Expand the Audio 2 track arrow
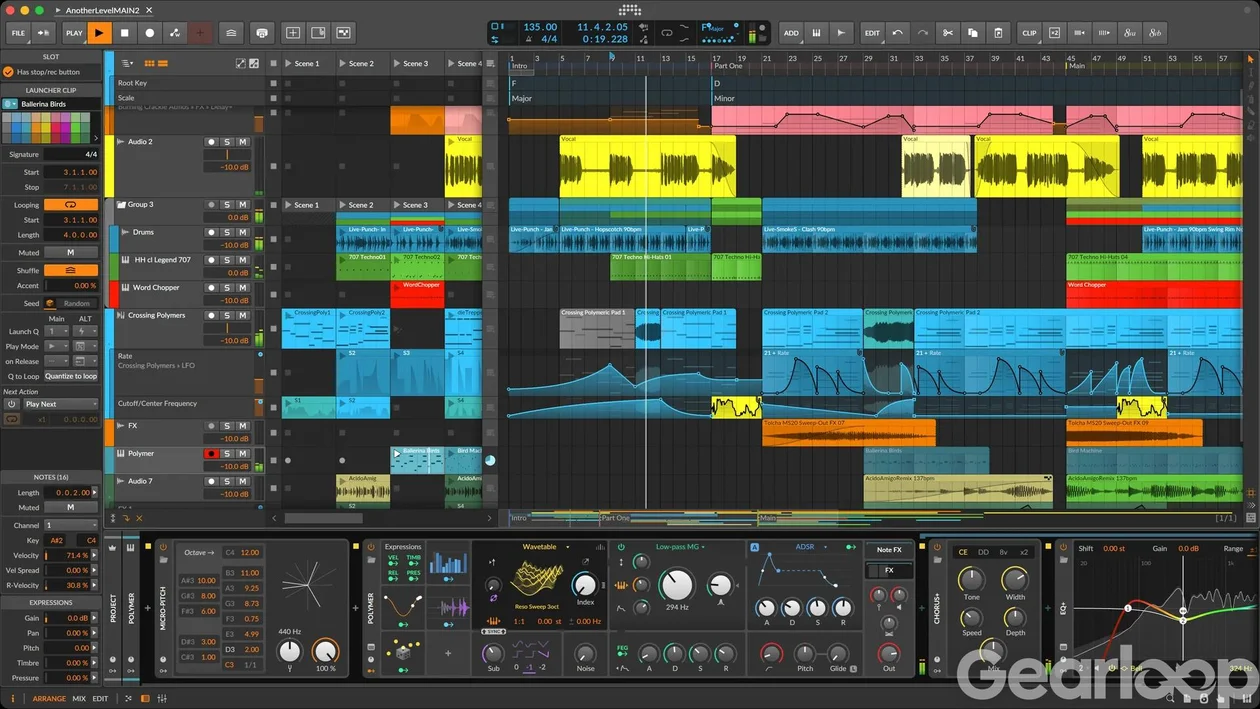The image size is (1260, 709). click(x=121, y=142)
